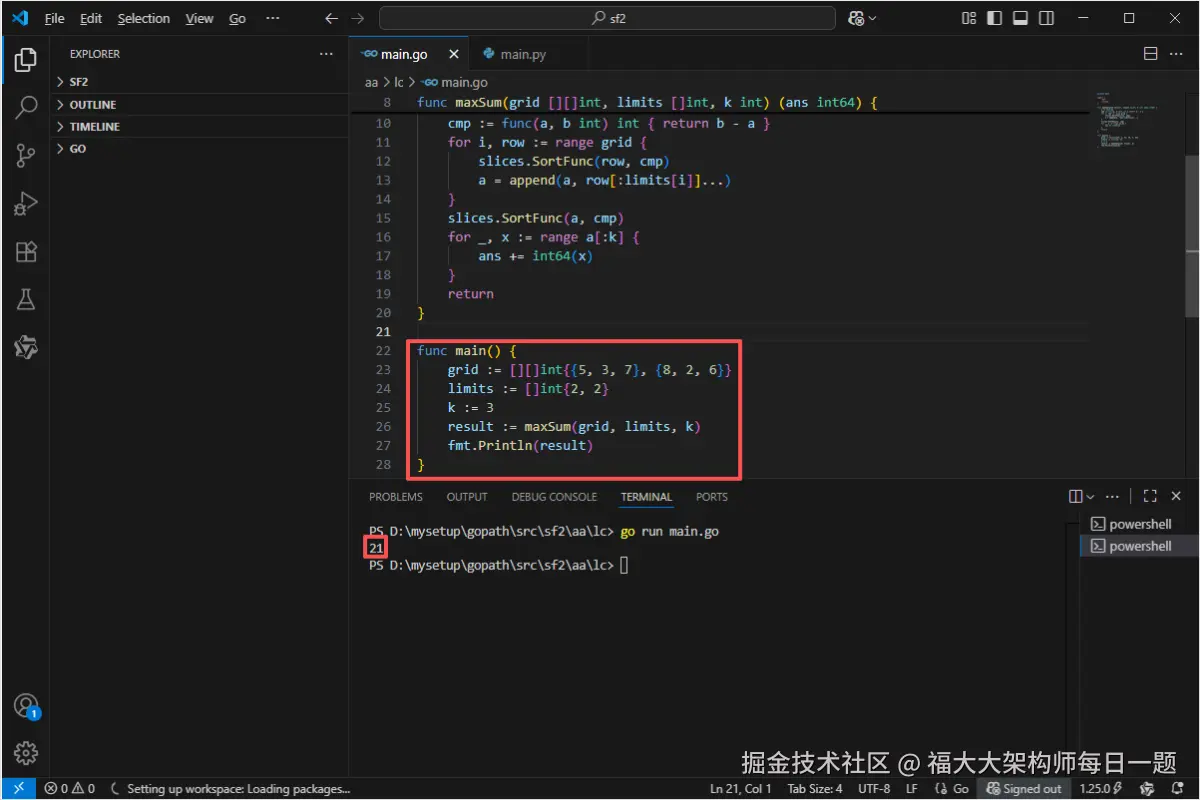Open the Explorer view in activity bar
This screenshot has height=800, width=1200.
[26, 59]
